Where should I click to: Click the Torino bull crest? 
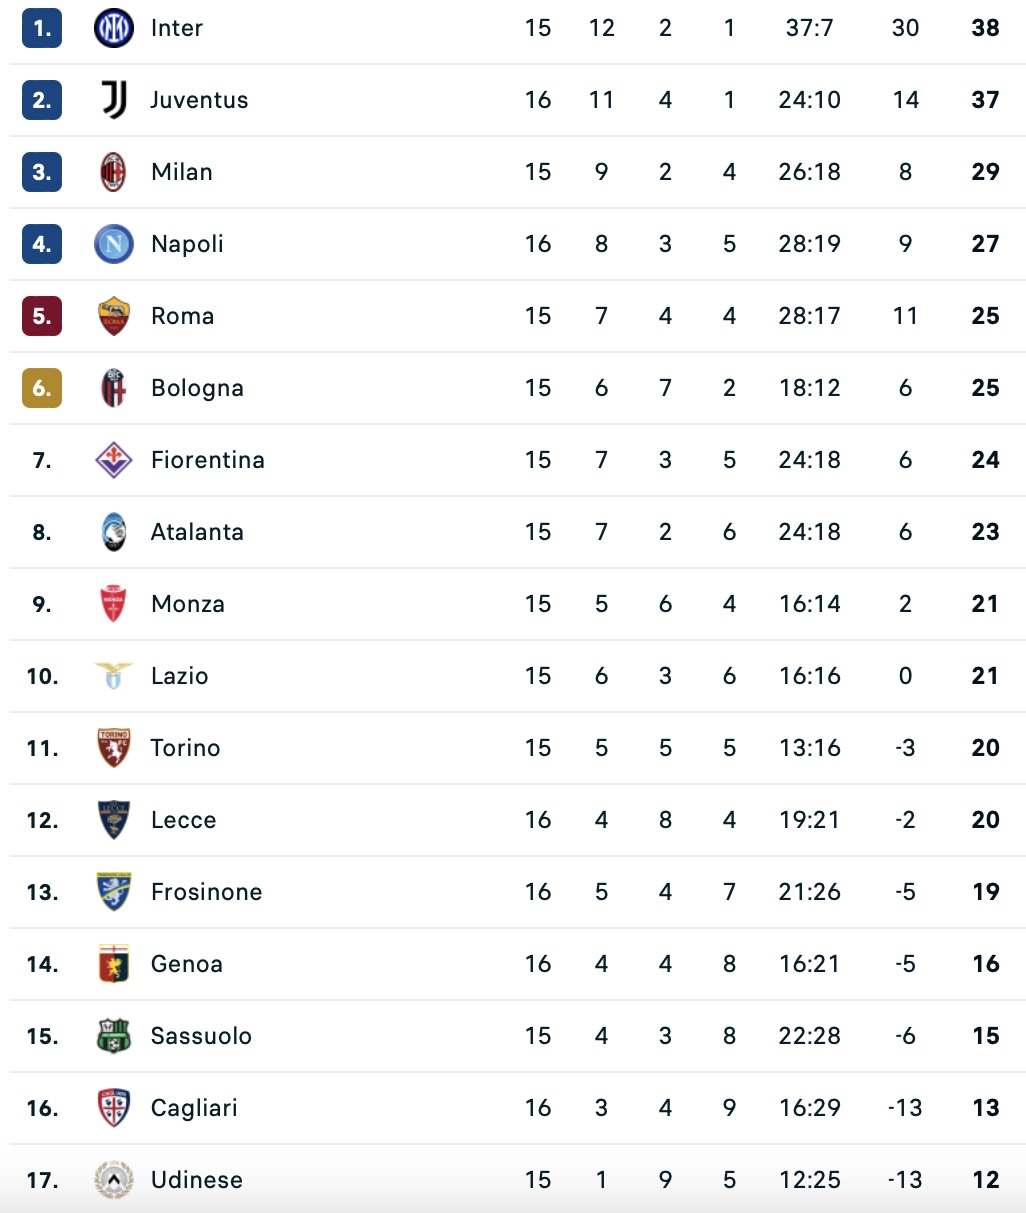[x=114, y=748]
